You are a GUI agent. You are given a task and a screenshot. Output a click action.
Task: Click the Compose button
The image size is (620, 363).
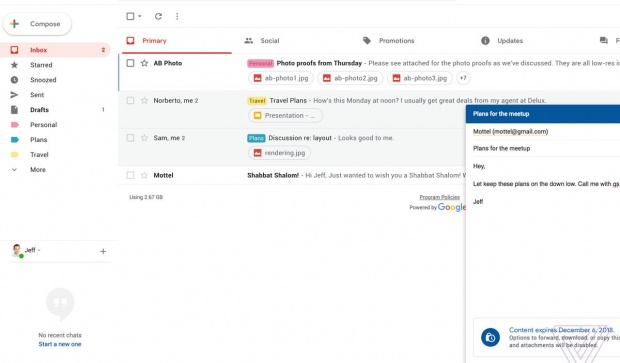point(37,24)
